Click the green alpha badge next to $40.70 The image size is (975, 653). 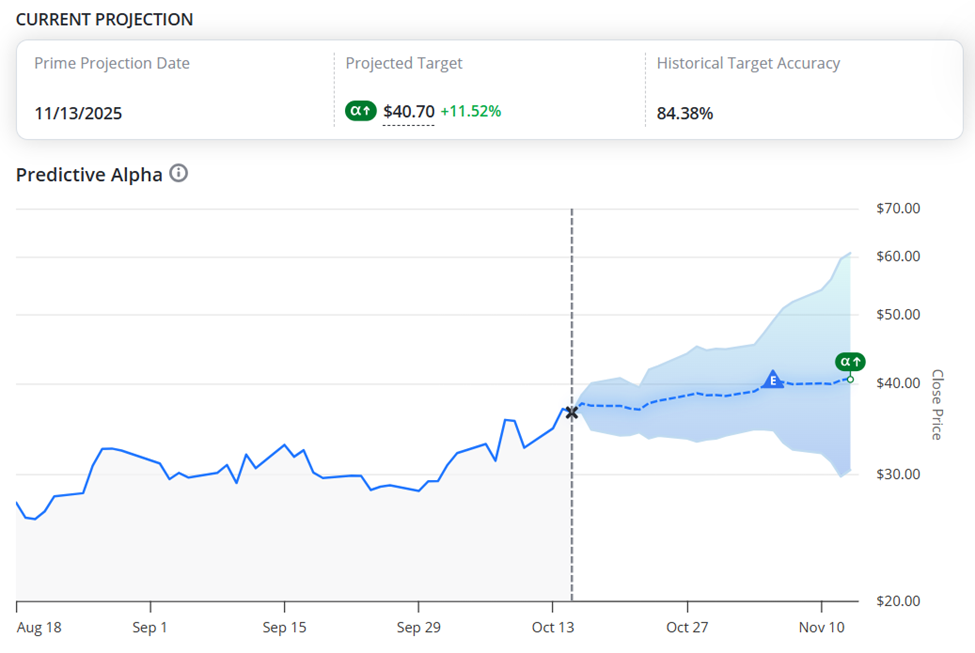tap(360, 112)
